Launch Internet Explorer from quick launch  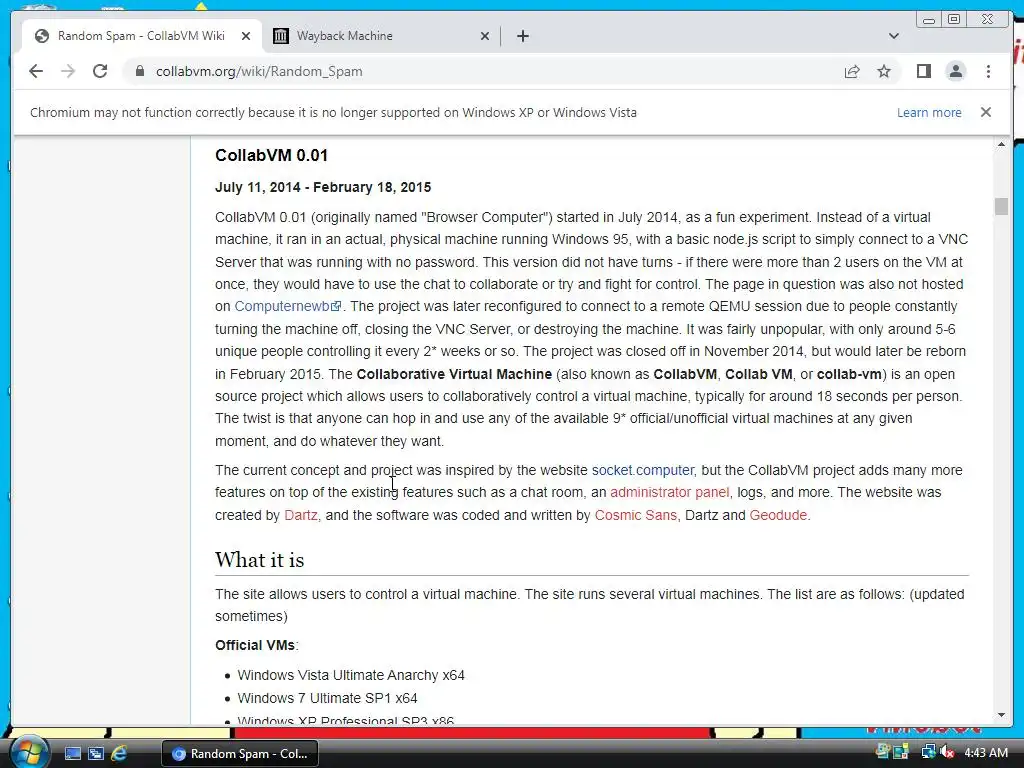pos(119,754)
